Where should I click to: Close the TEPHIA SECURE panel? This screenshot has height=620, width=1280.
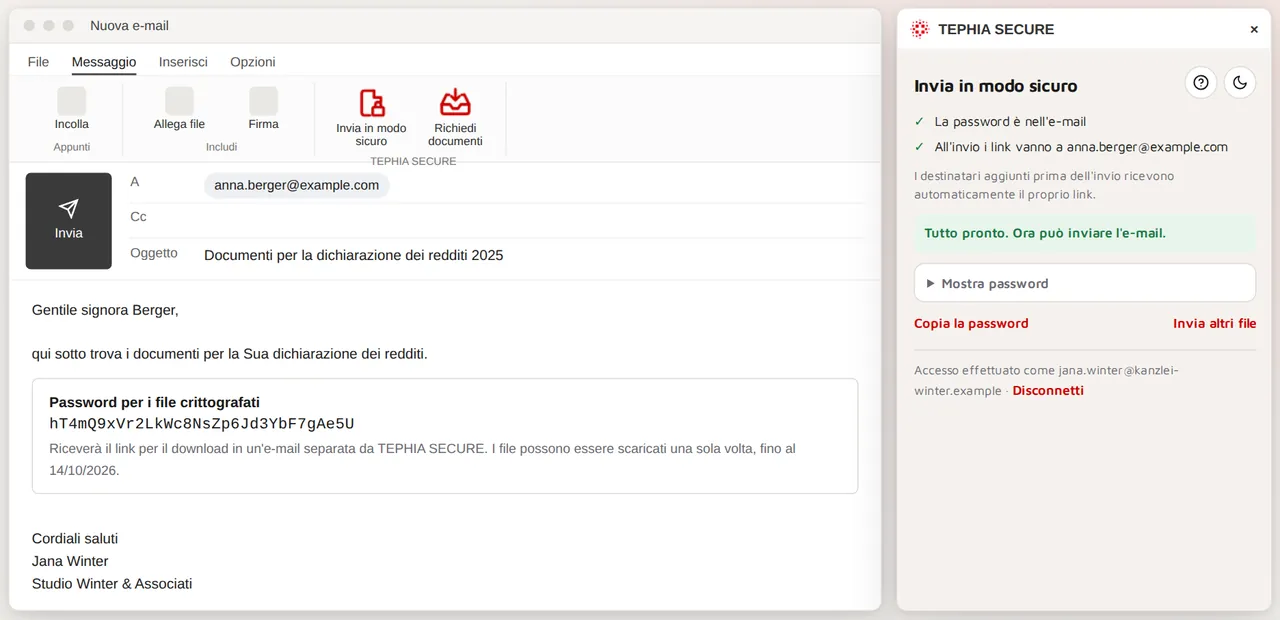1254,30
